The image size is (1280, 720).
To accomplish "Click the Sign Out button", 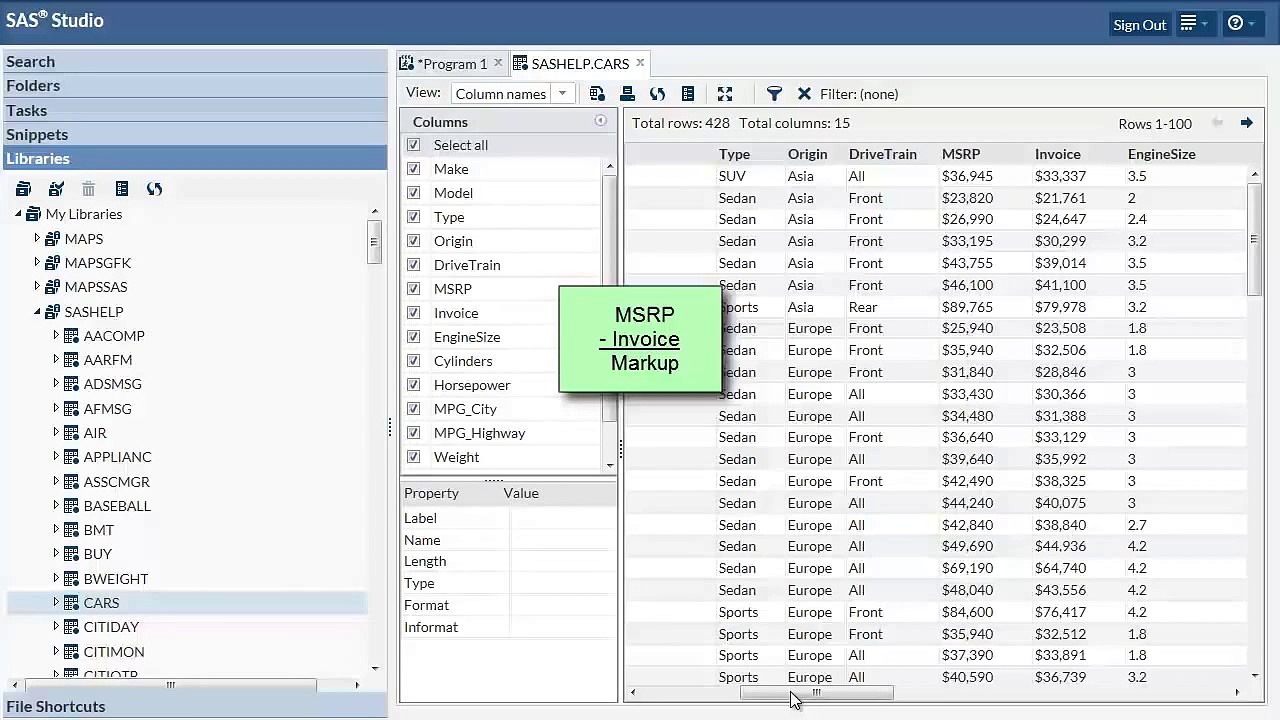I will (1140, 25).
